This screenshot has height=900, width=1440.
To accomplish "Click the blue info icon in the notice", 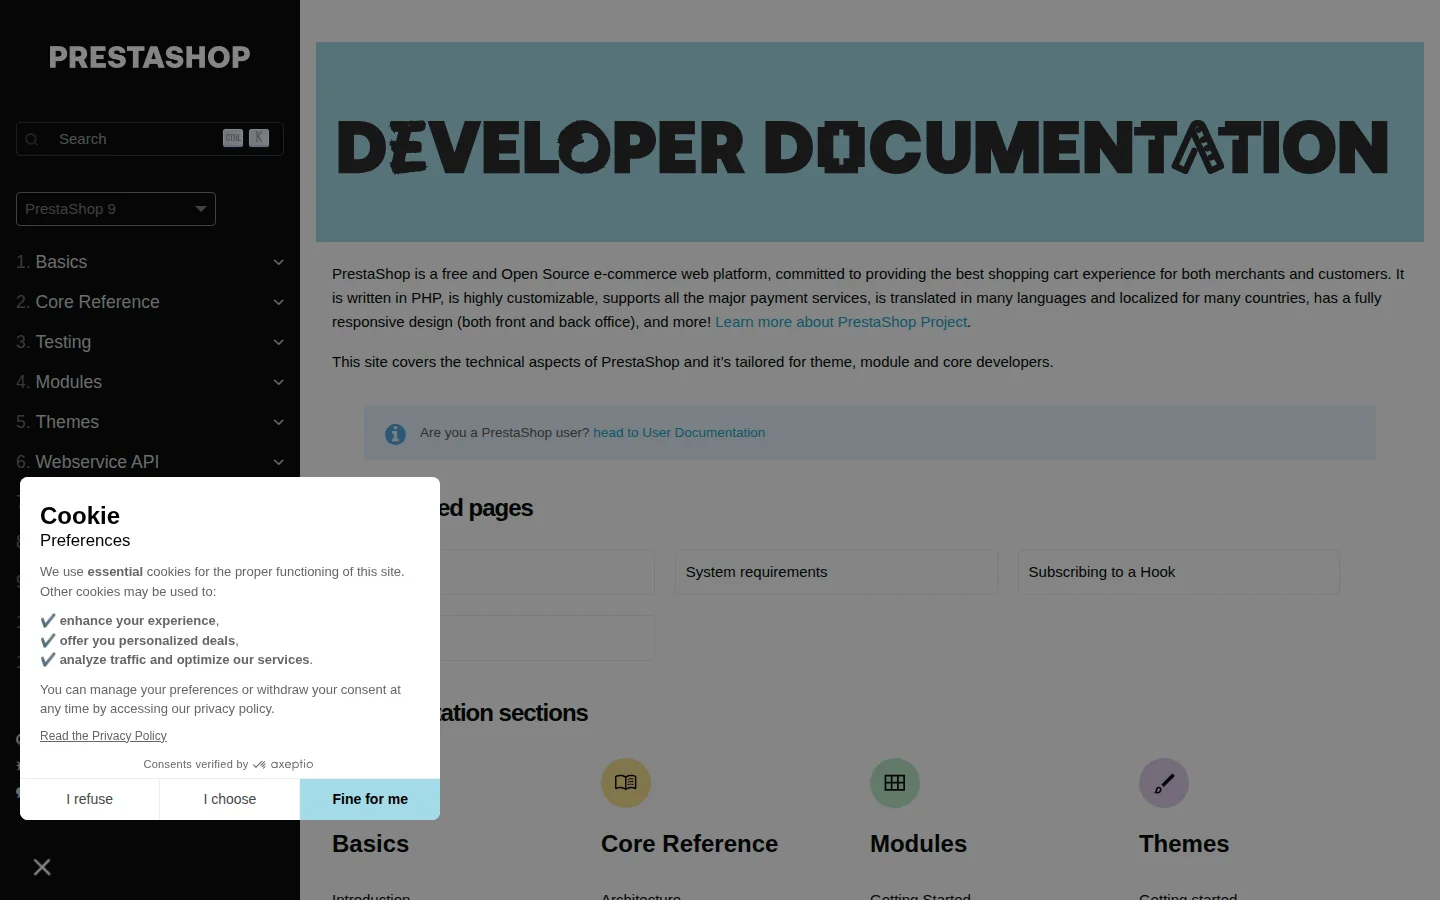I will (396, 434).
